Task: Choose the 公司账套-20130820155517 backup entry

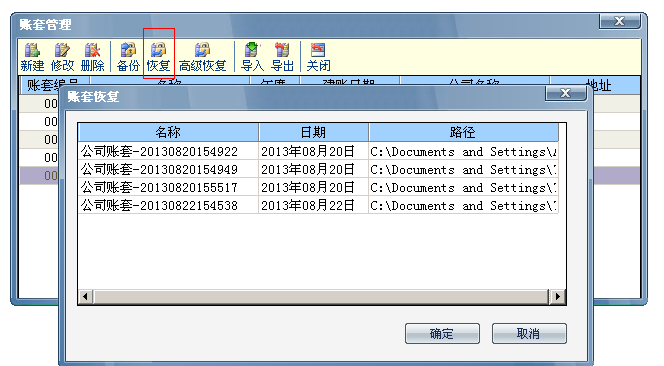Action: coord(318,187)
